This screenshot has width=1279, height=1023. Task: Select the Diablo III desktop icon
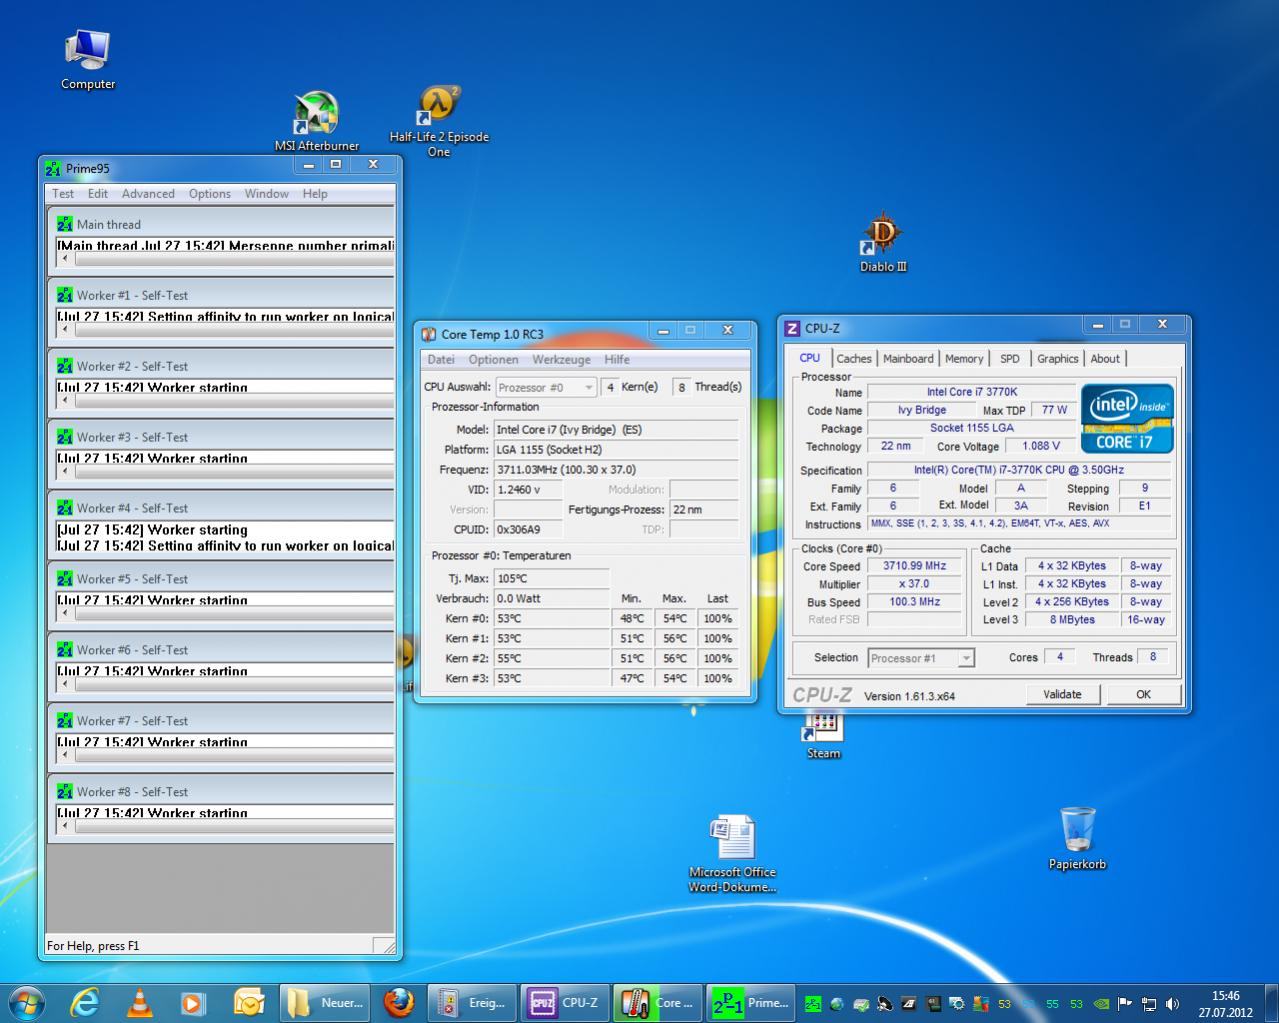point(882,234)
